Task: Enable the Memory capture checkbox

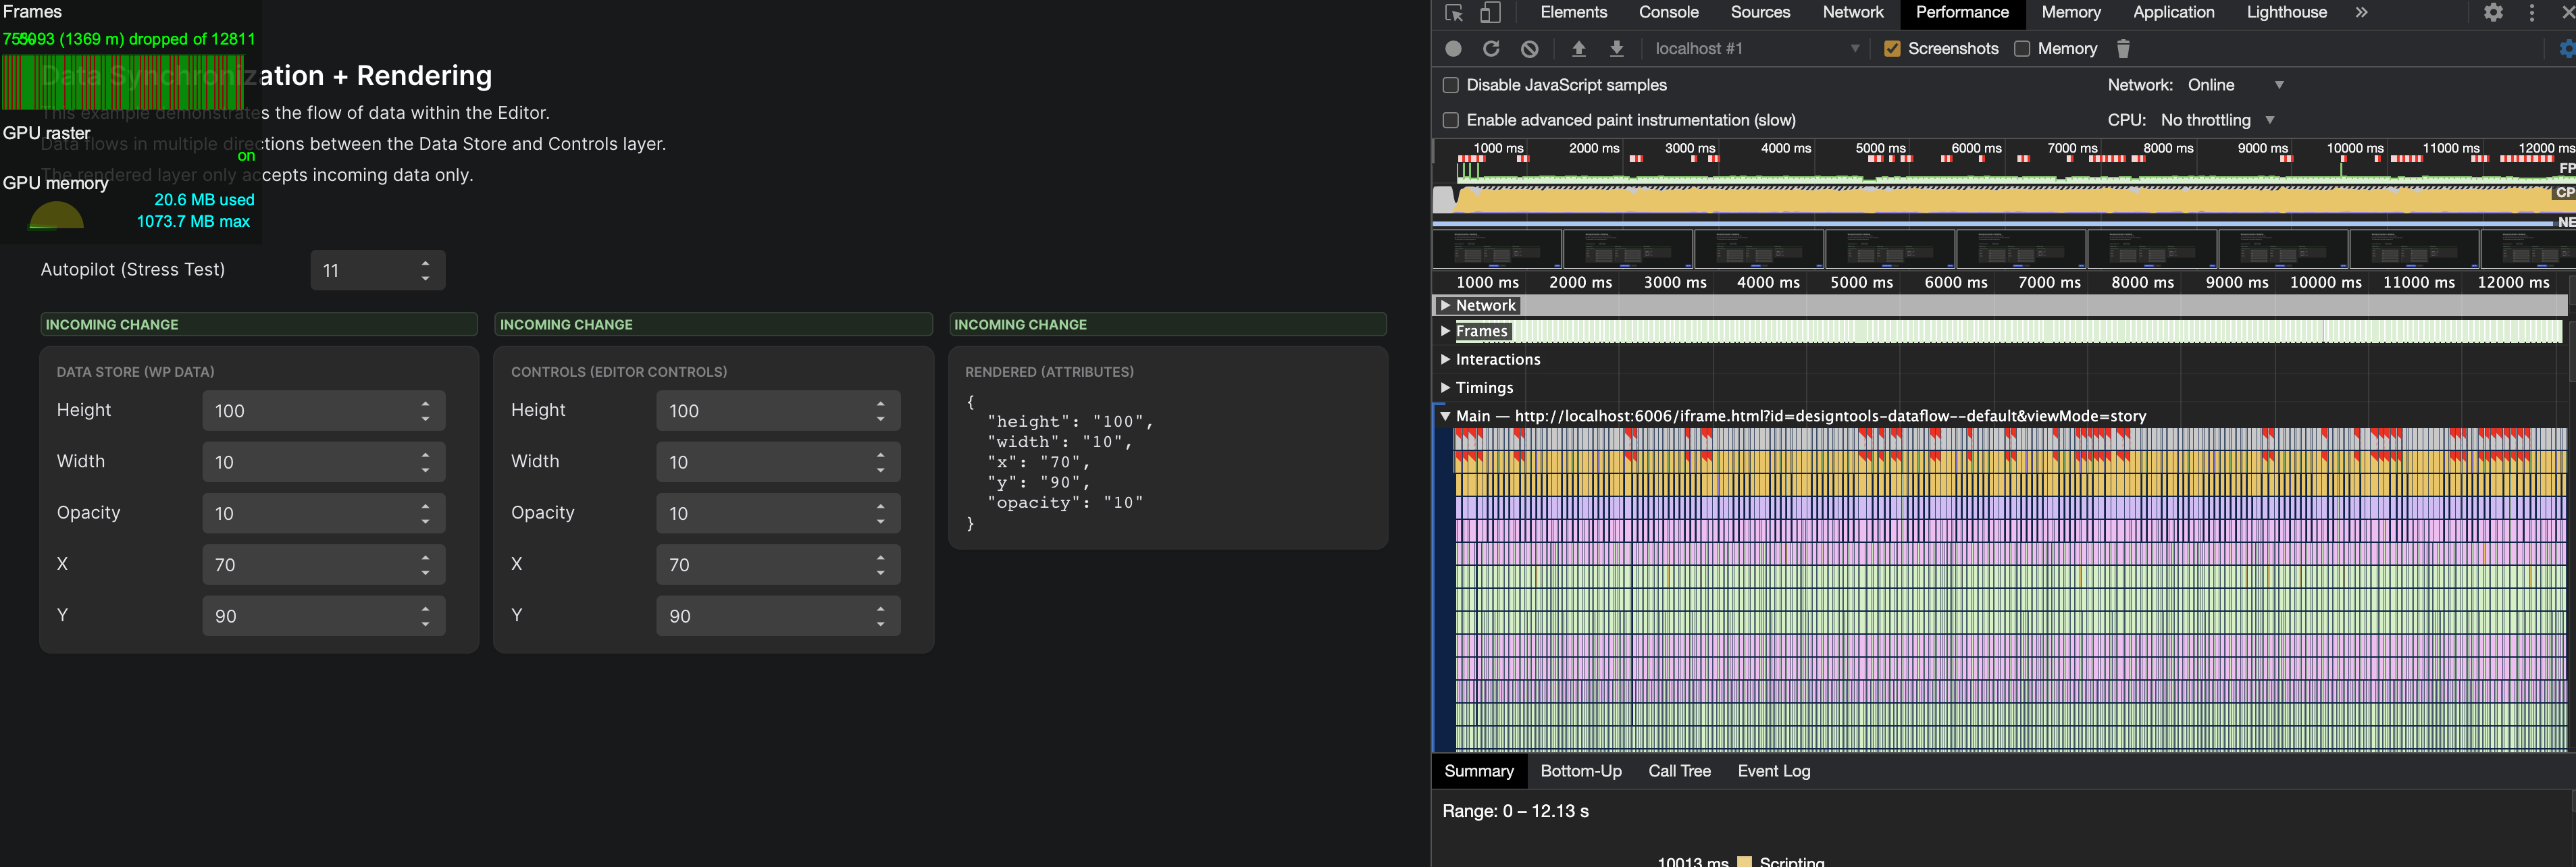Action: click(x=2021, y=48)
